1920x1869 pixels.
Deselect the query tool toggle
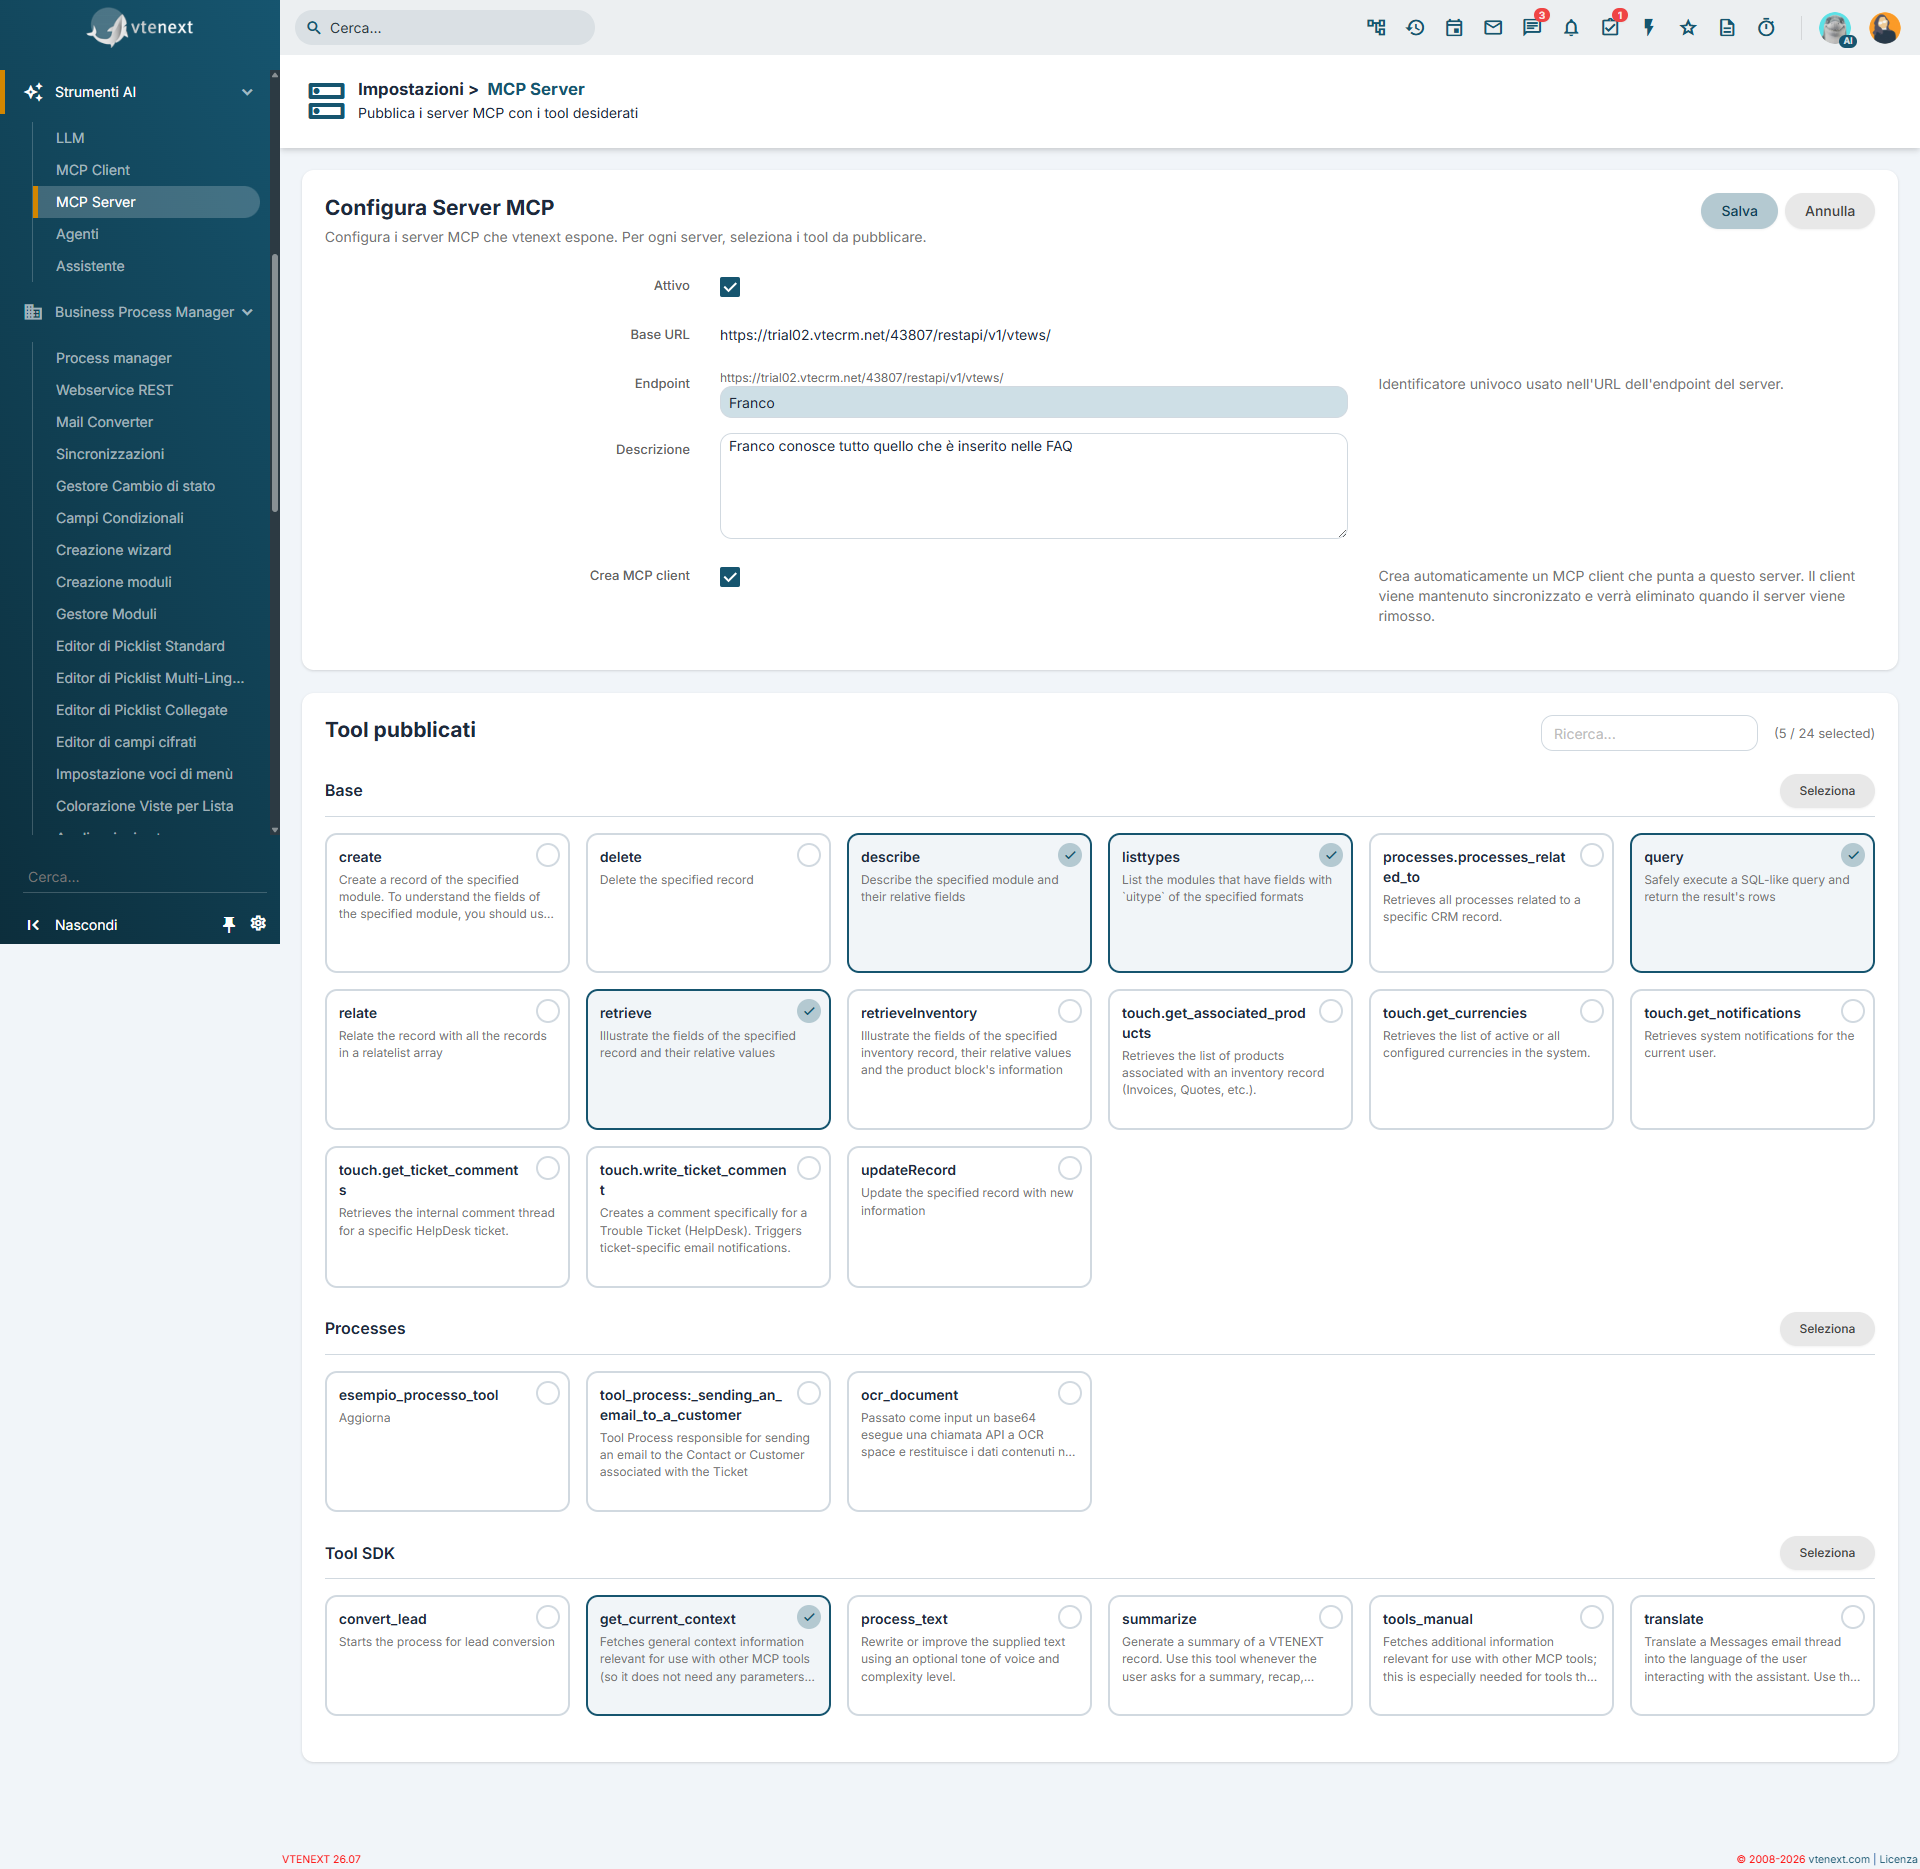coord(1853,855)
